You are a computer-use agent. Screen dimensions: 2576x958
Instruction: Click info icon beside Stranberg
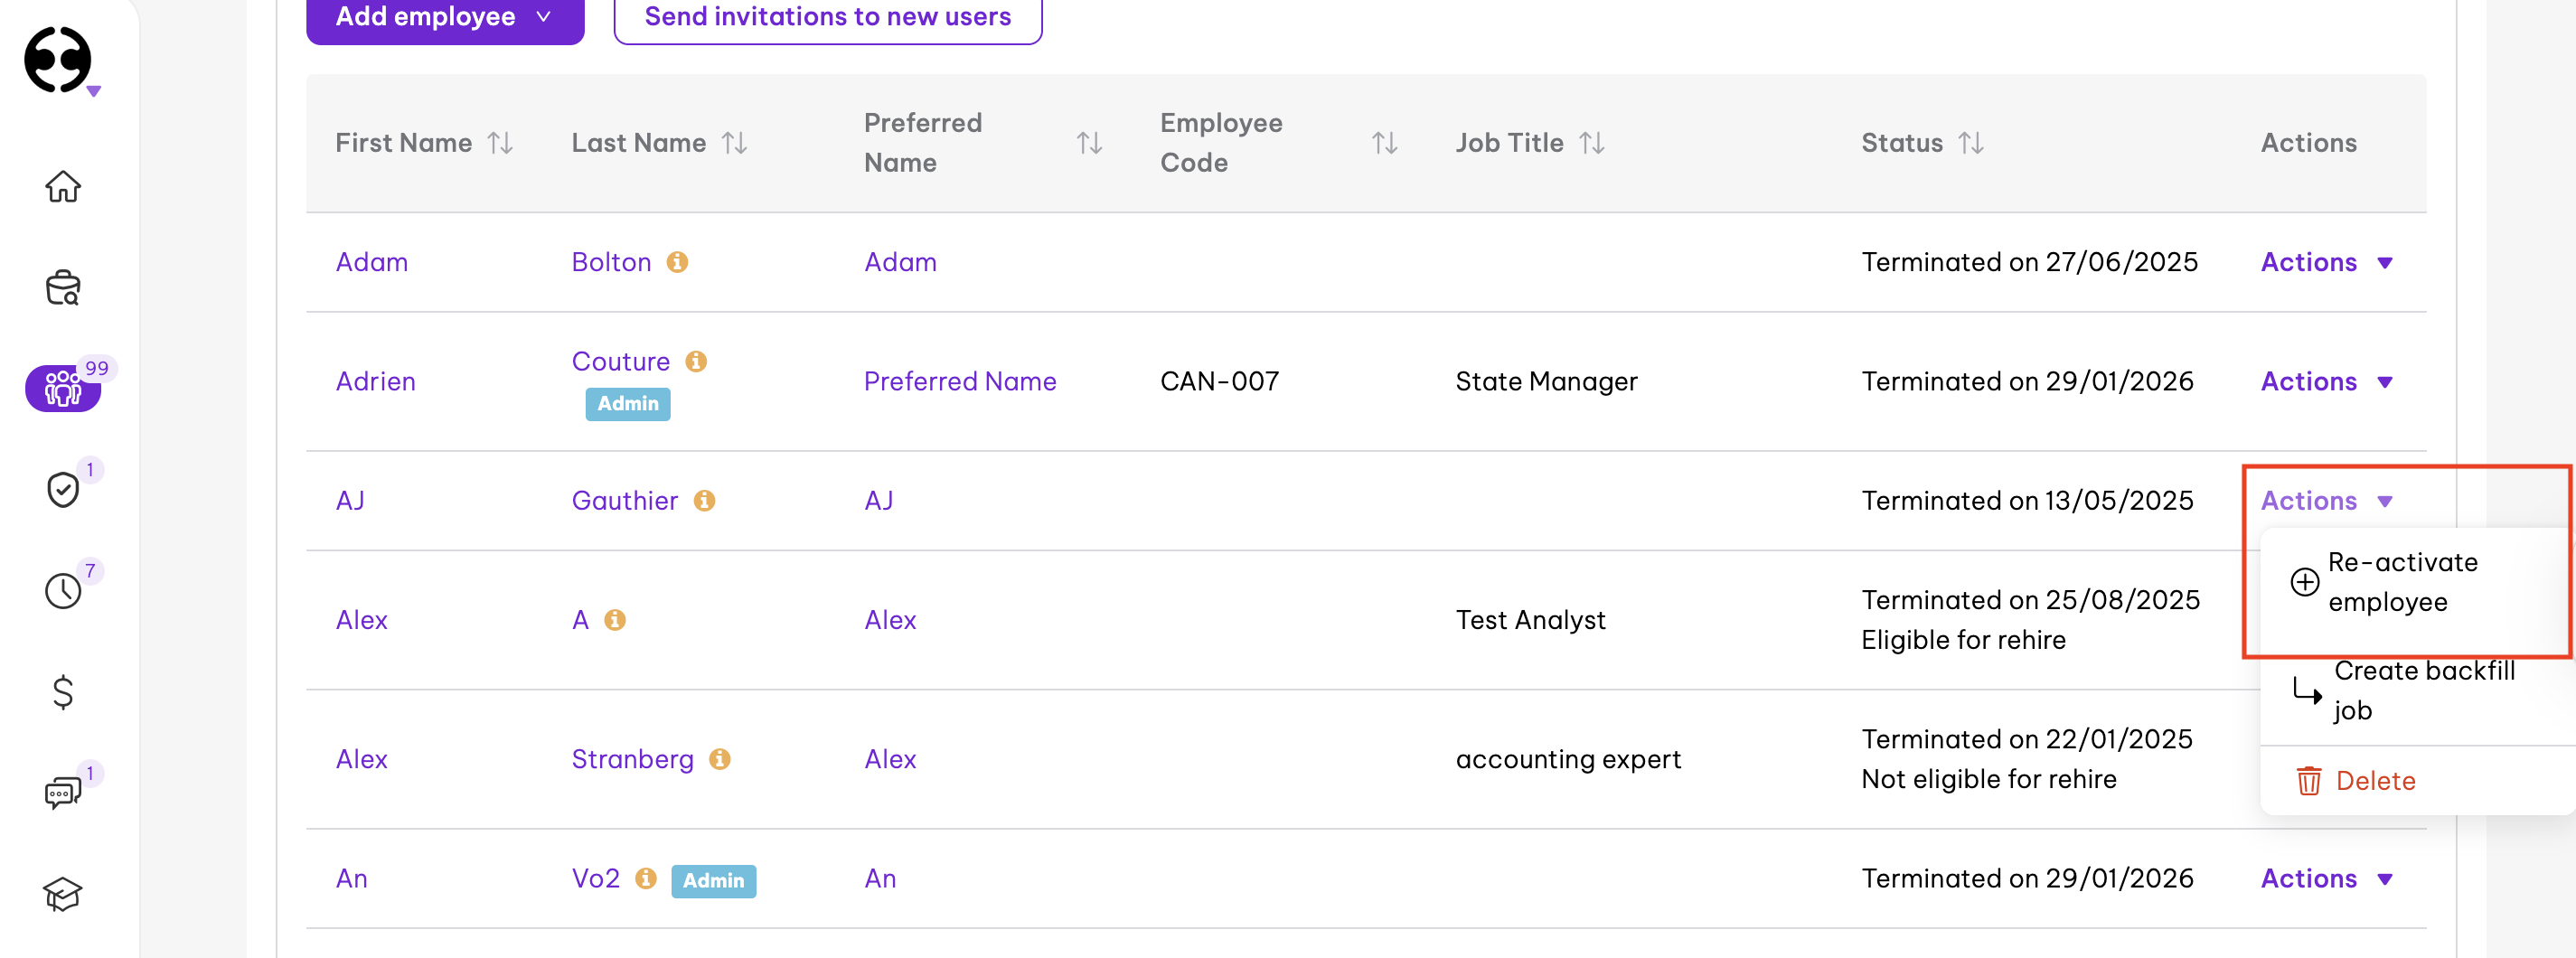coord(719,759)
